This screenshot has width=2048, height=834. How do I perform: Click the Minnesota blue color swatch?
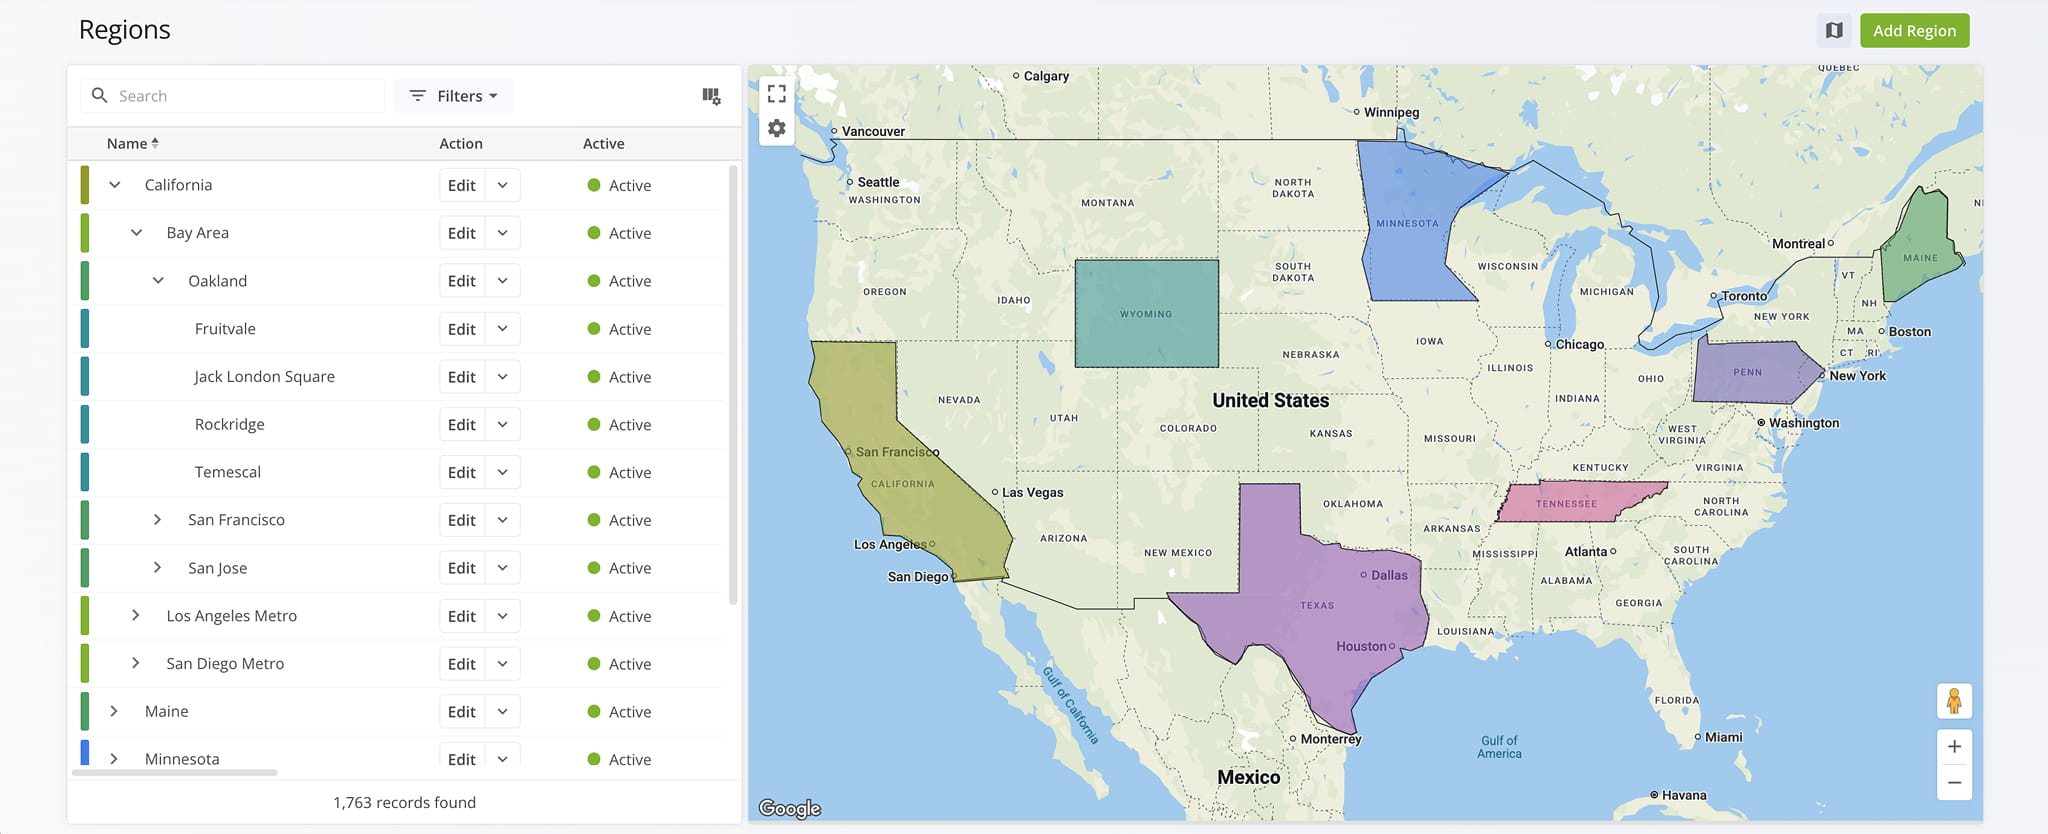pyautogui.click(x=85, y=753)
